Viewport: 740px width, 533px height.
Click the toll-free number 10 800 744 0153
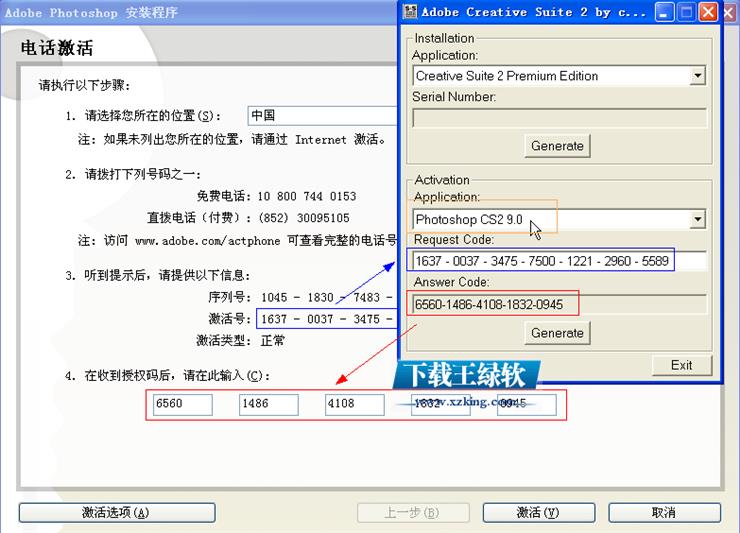(x=307, y=196)
